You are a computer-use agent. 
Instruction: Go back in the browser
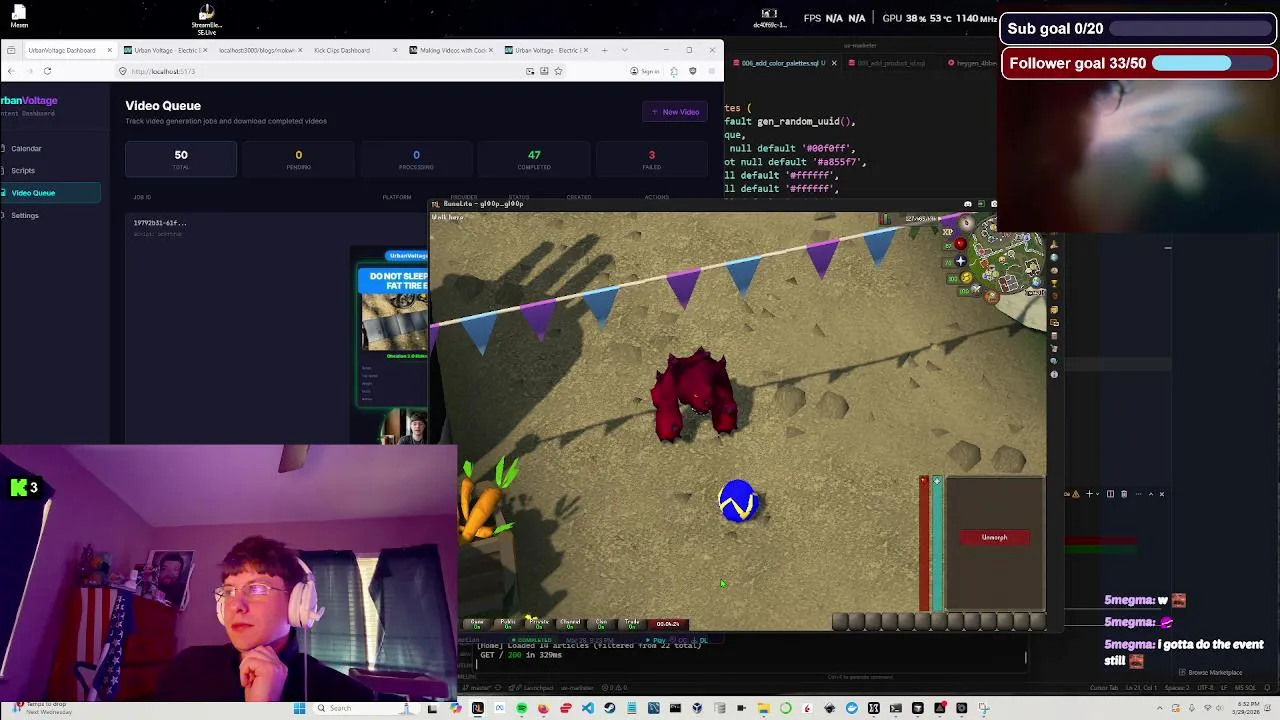[10, 71]
